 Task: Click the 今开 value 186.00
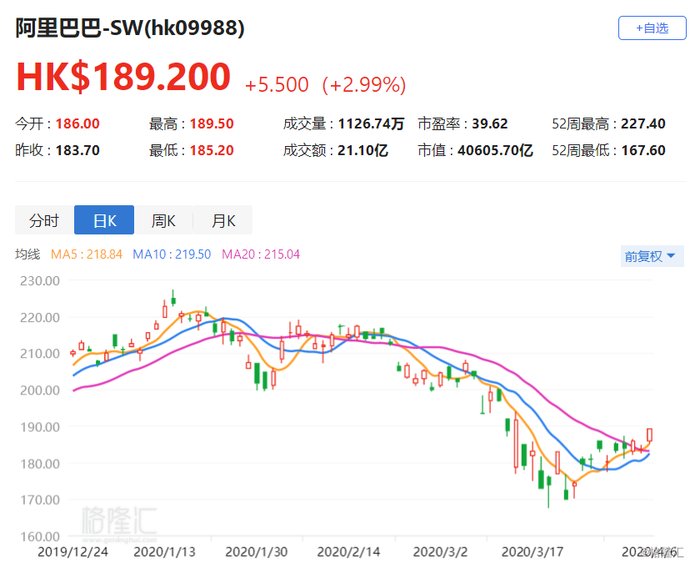(78, 124)
